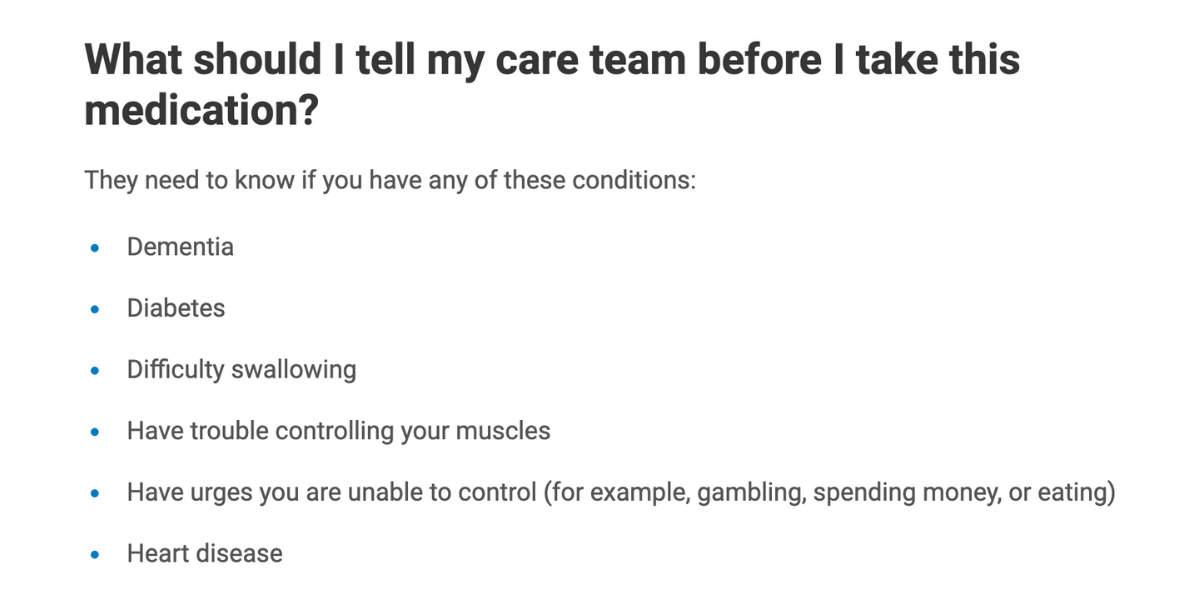Select the Heart disease list item
The image size is (1200, 600).
click(x=204, y=554)
